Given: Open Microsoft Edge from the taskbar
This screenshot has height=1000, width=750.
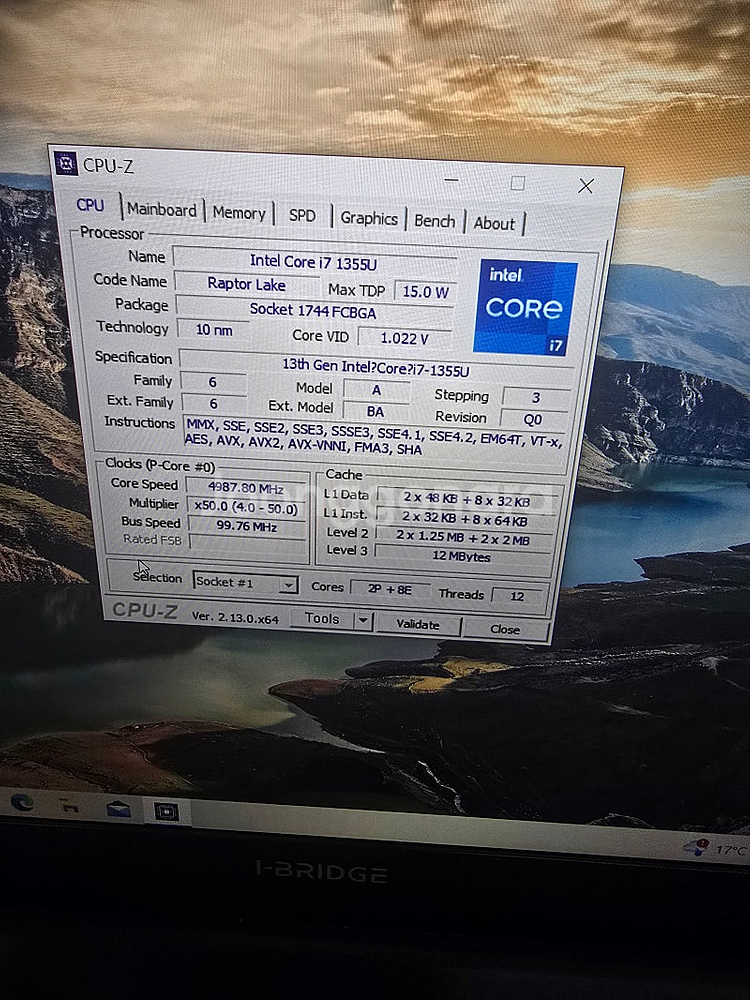Looking at the screenshot, I should coord(23,802).
